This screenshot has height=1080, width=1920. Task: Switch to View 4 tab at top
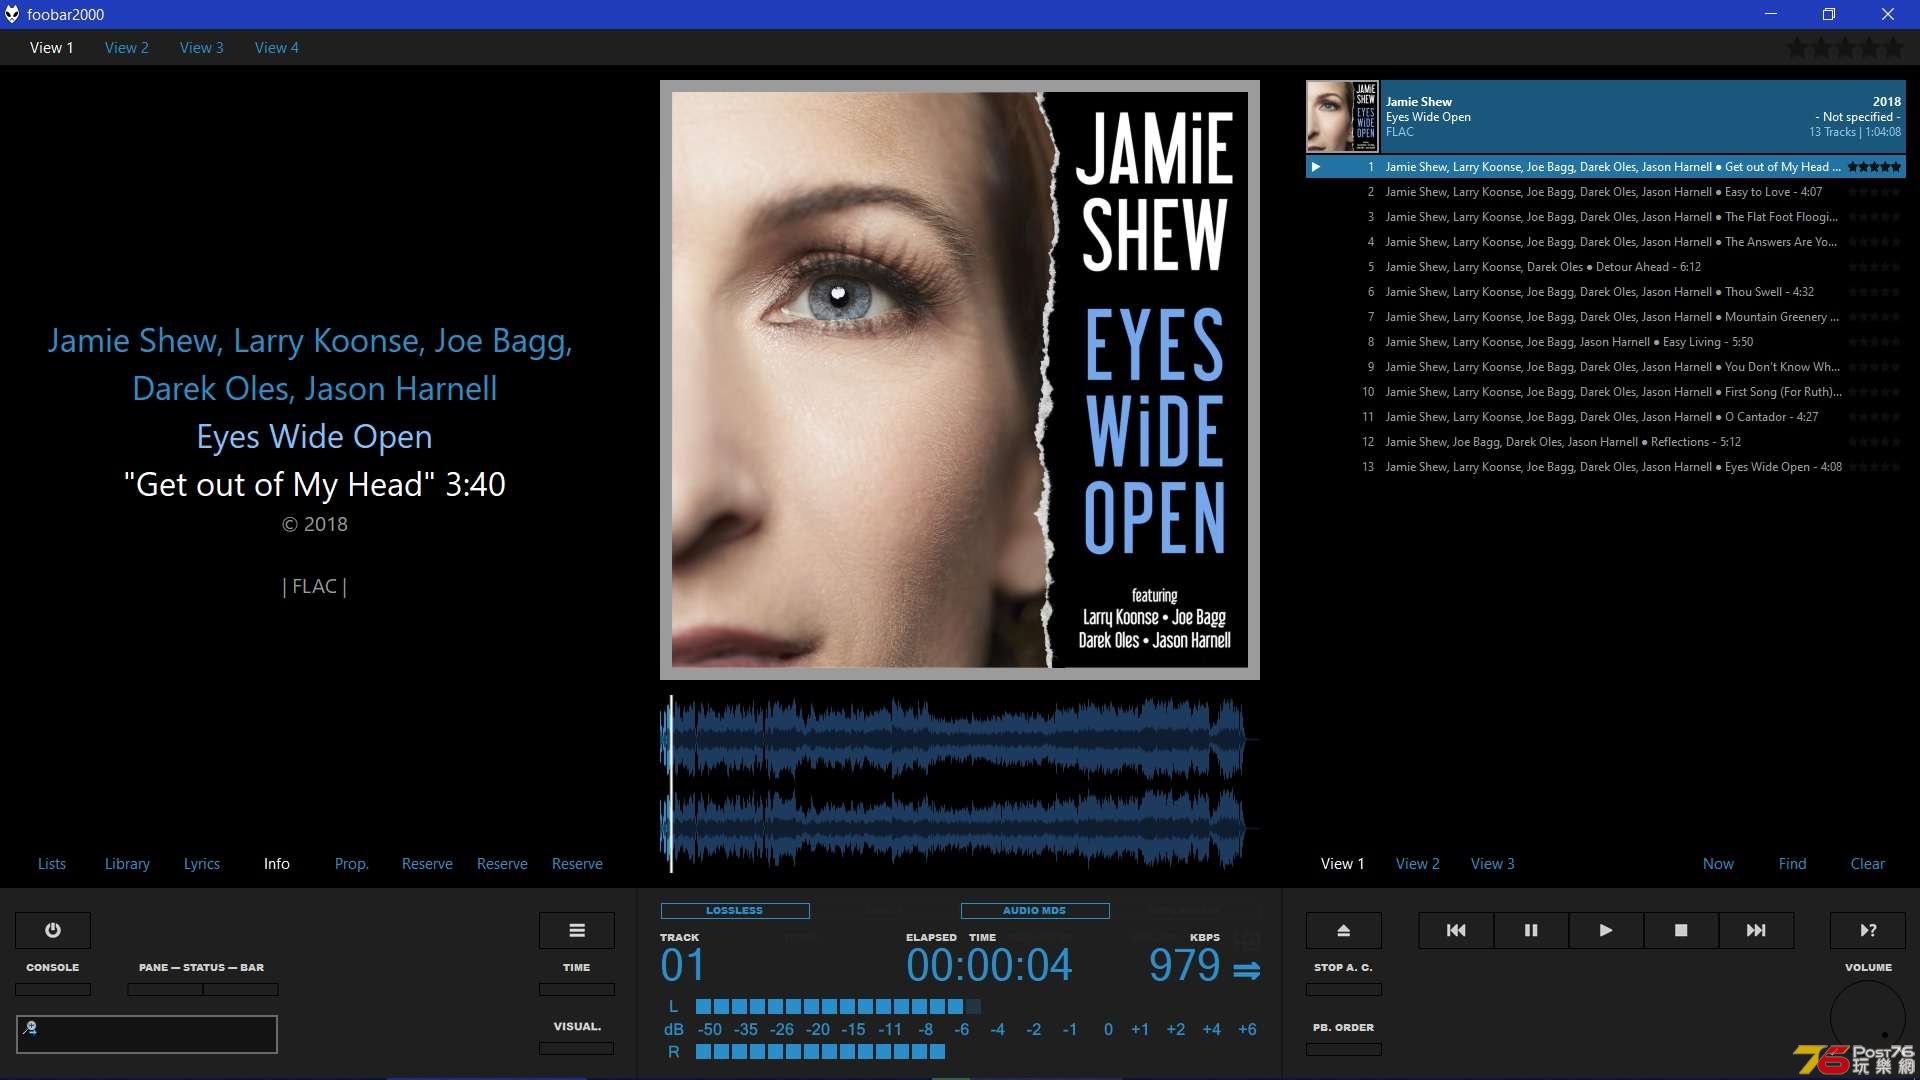coord(276,48)
